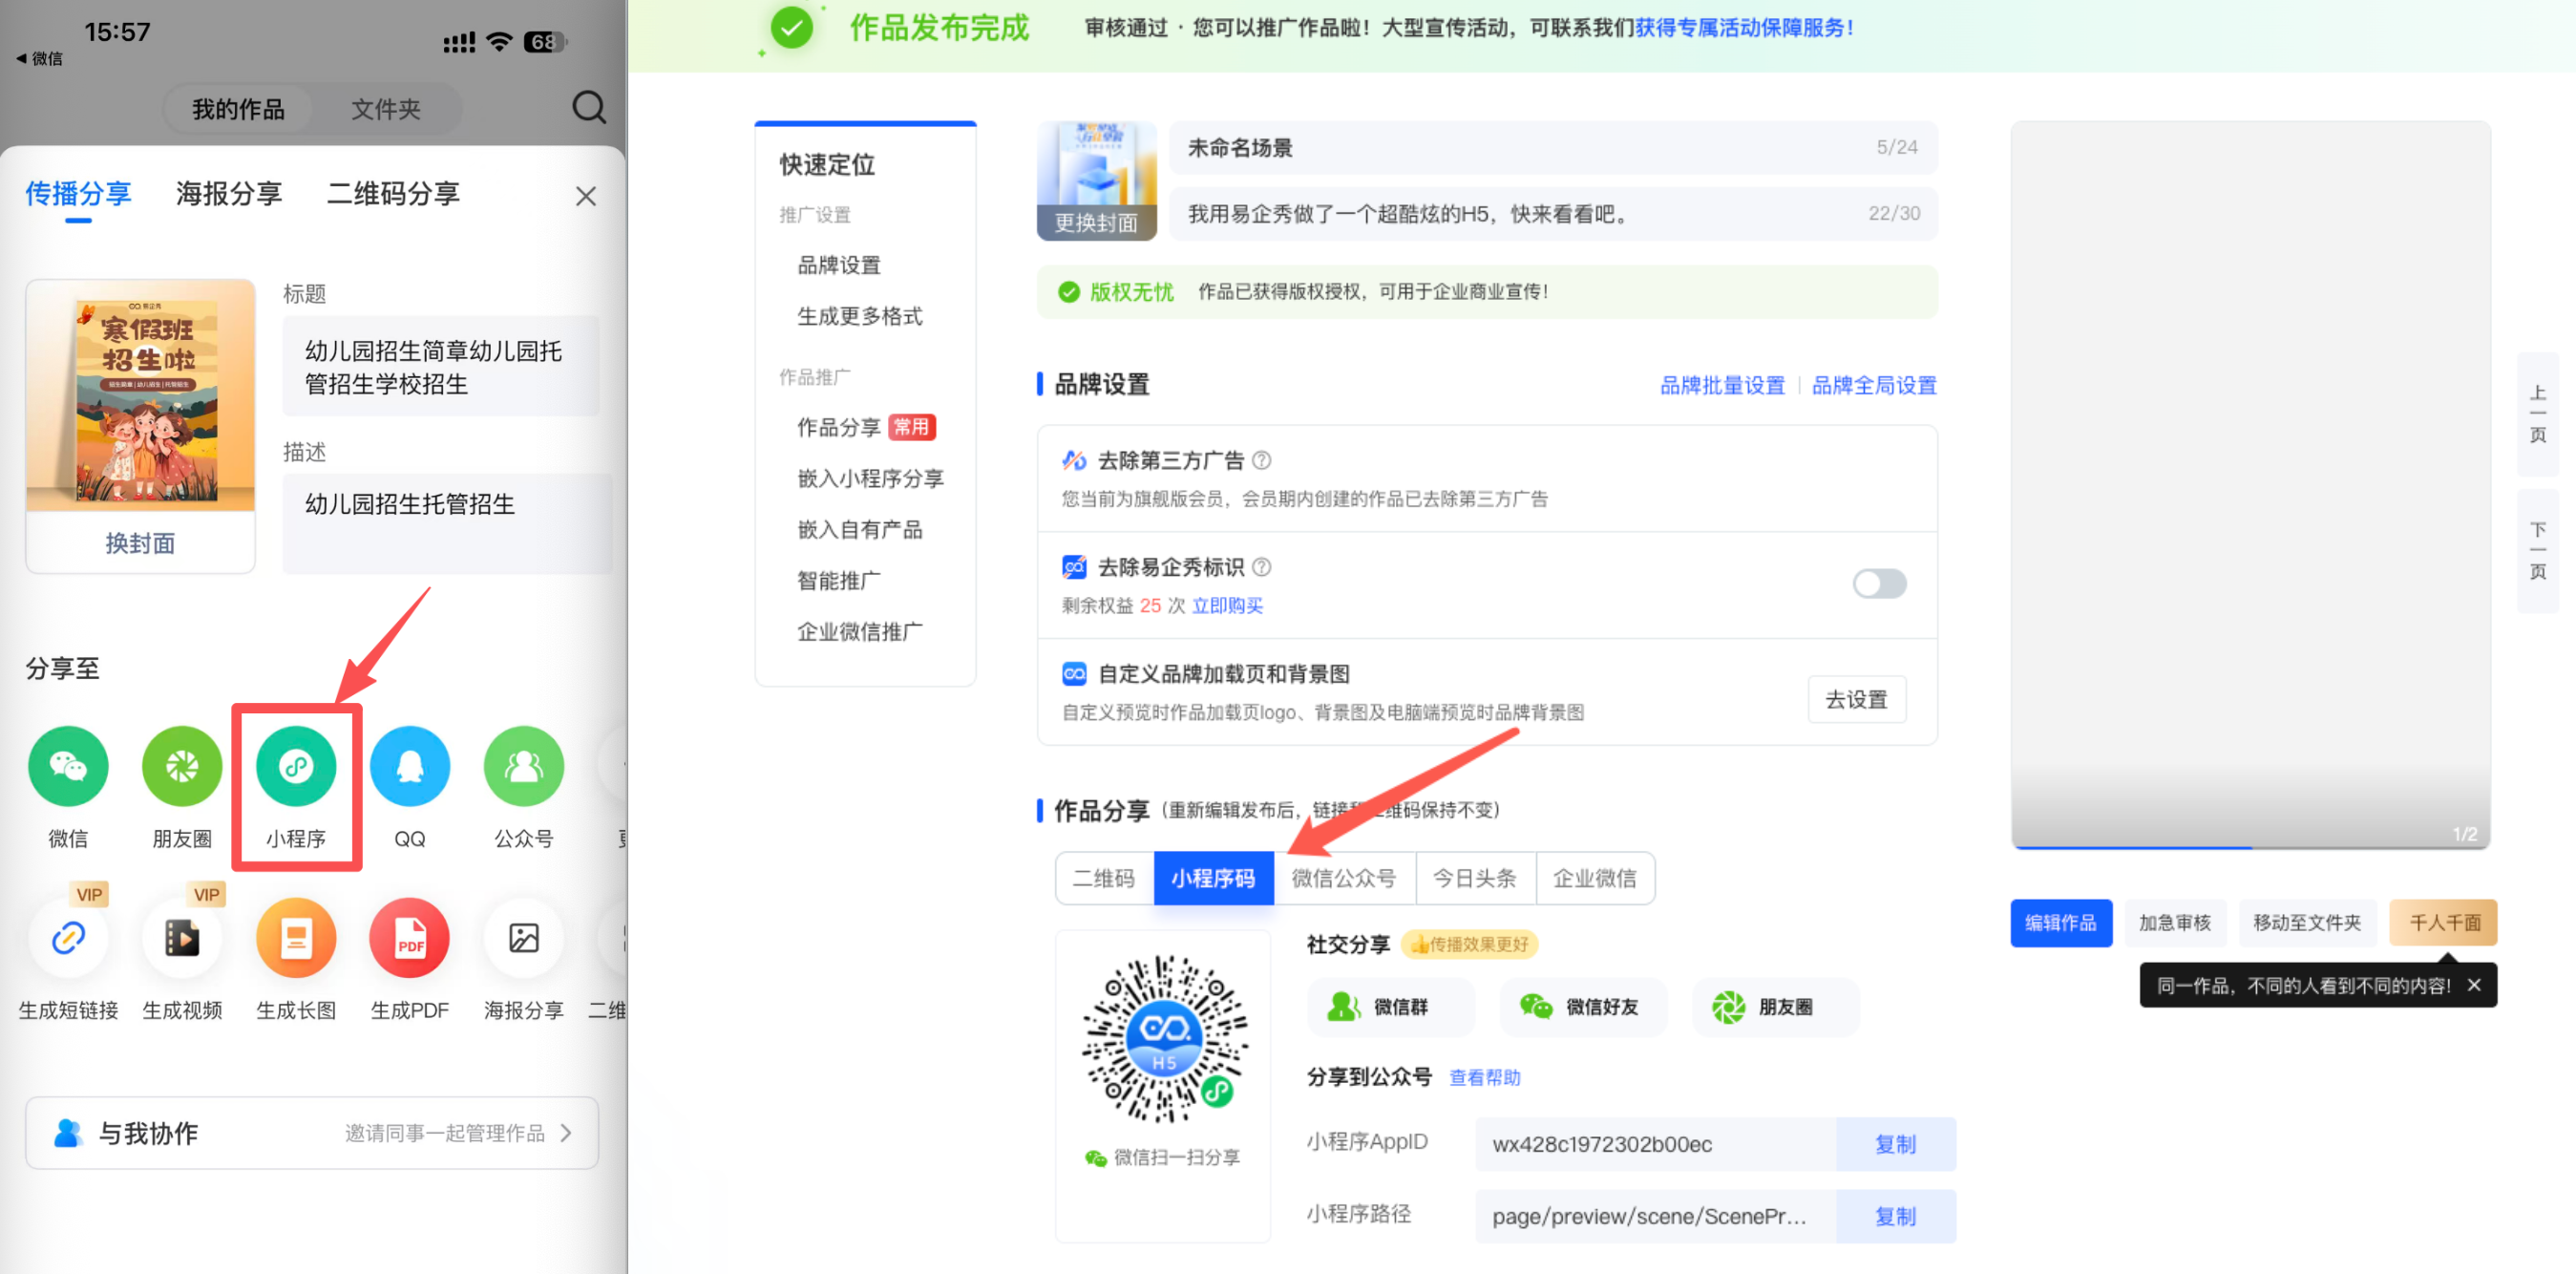
Task: Open 与我协作 row chevron
Action: click(x=567, y=1132)
